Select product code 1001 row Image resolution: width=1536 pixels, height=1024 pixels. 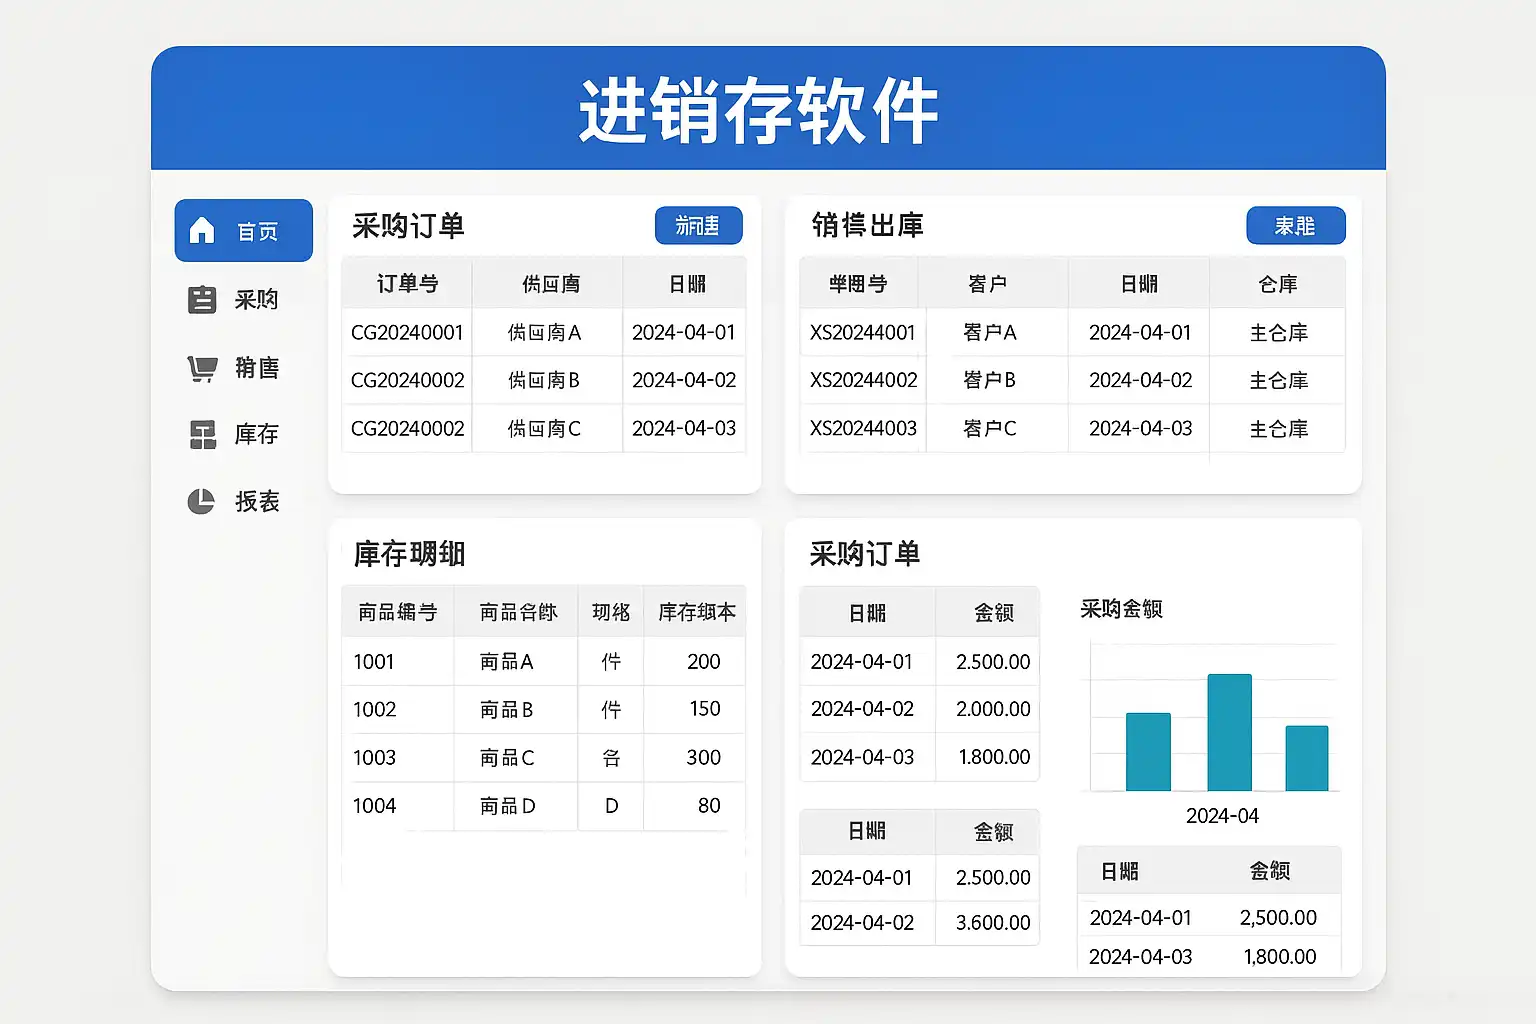pos(374,661)
